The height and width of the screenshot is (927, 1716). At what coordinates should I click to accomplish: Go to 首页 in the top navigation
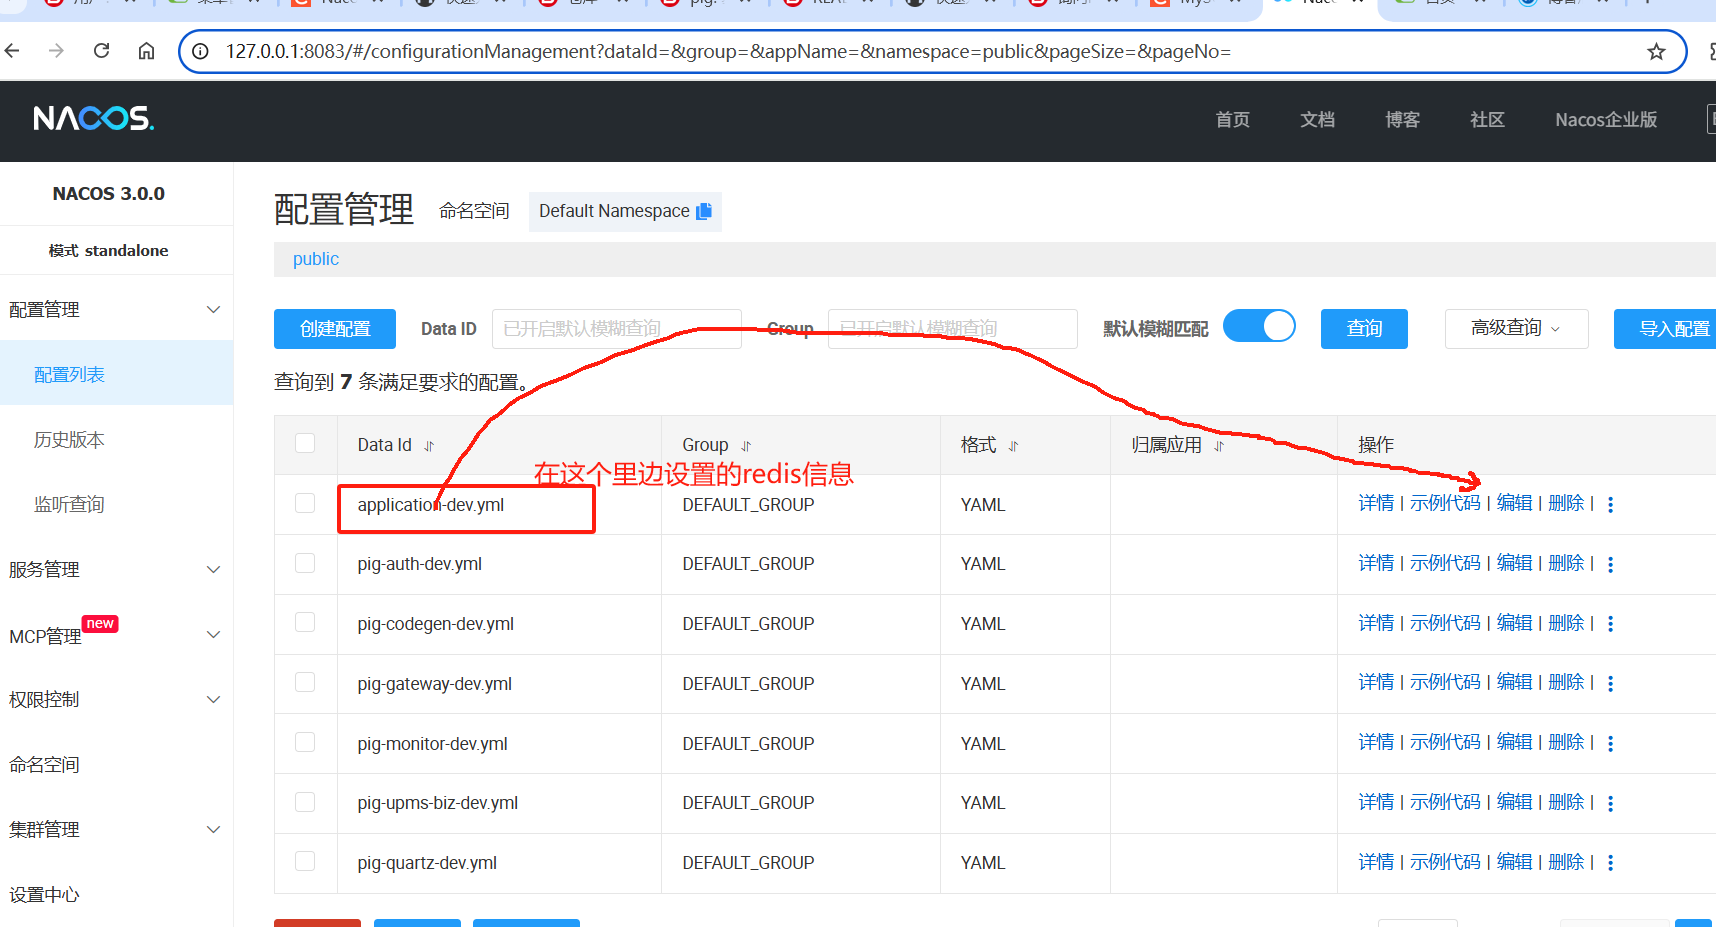pos(1232,120)
